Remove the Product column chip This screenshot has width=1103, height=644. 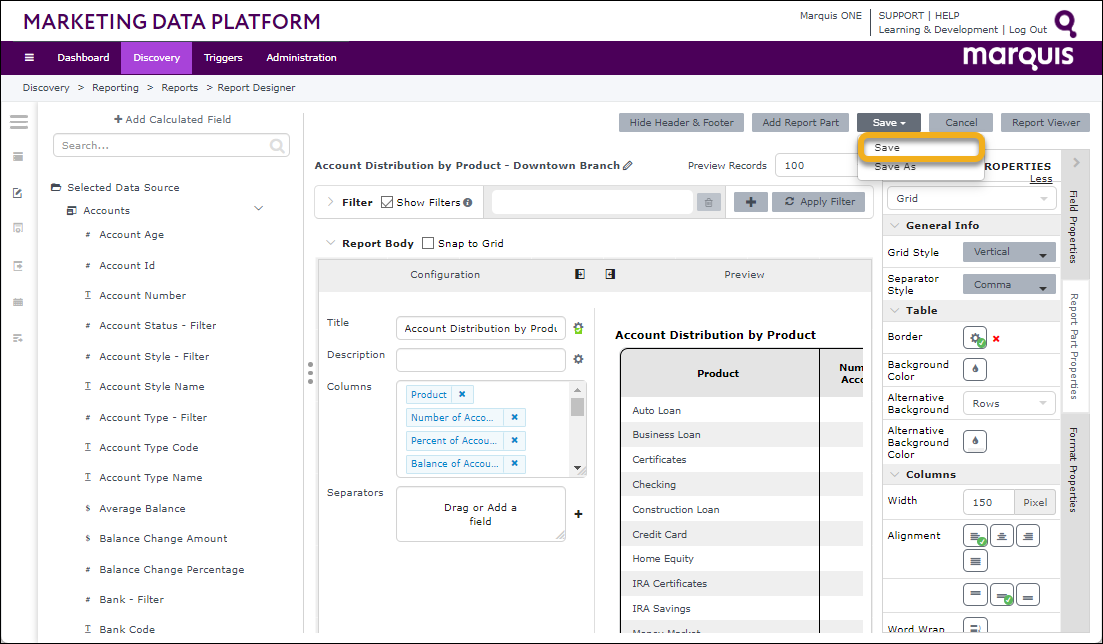[x=462, y=395]
